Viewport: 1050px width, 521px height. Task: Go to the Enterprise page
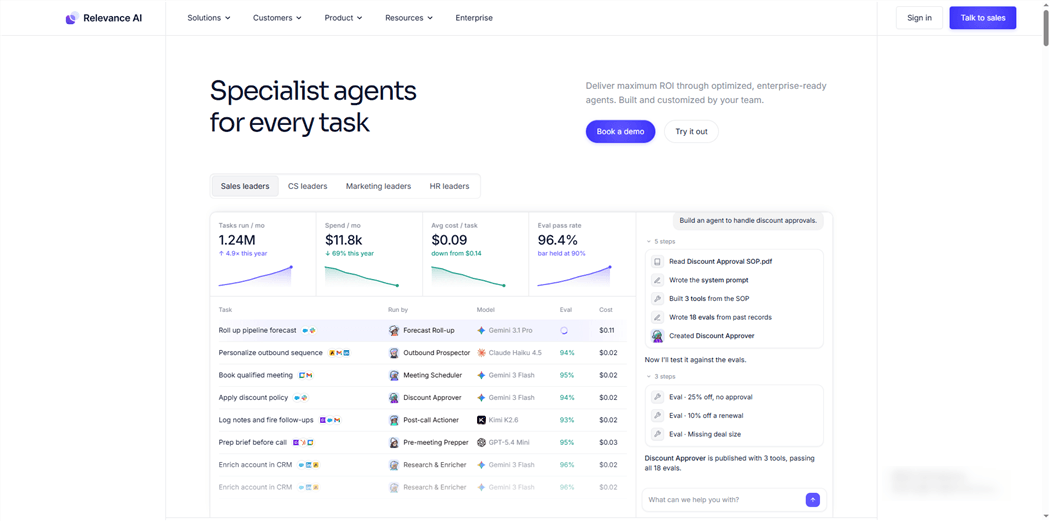474,18
